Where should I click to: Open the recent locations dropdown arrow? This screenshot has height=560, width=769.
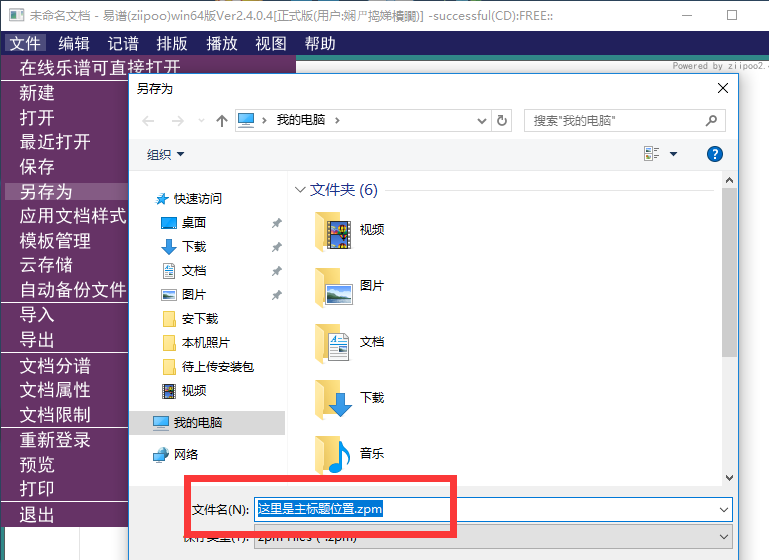(x=201, y=121)
